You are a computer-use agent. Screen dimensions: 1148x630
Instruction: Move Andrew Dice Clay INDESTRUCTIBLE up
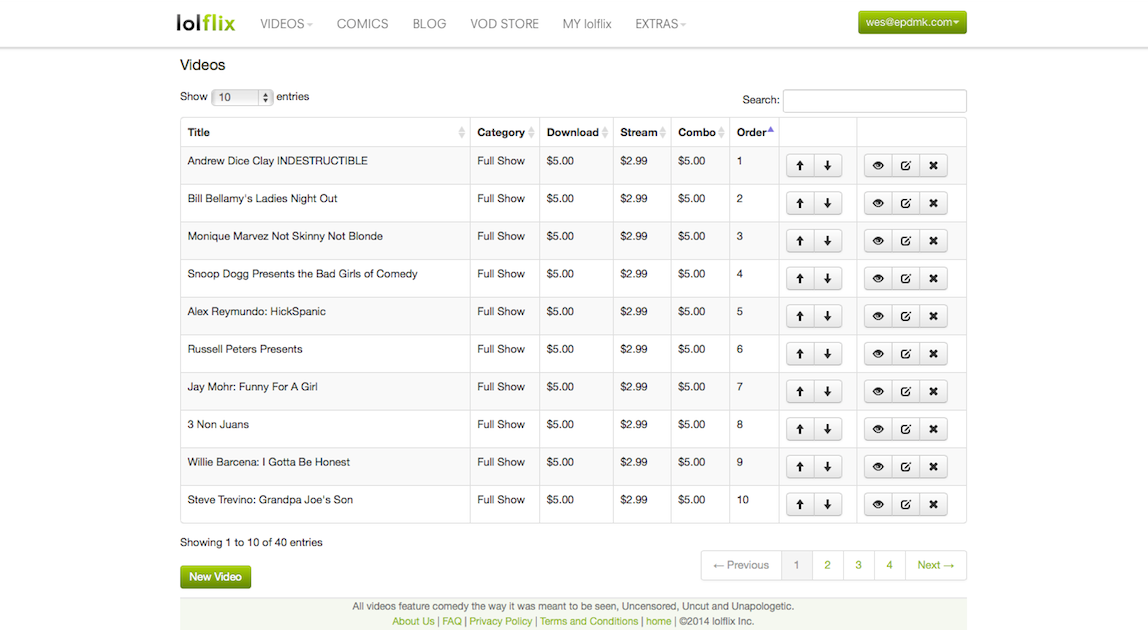[800, 166]
